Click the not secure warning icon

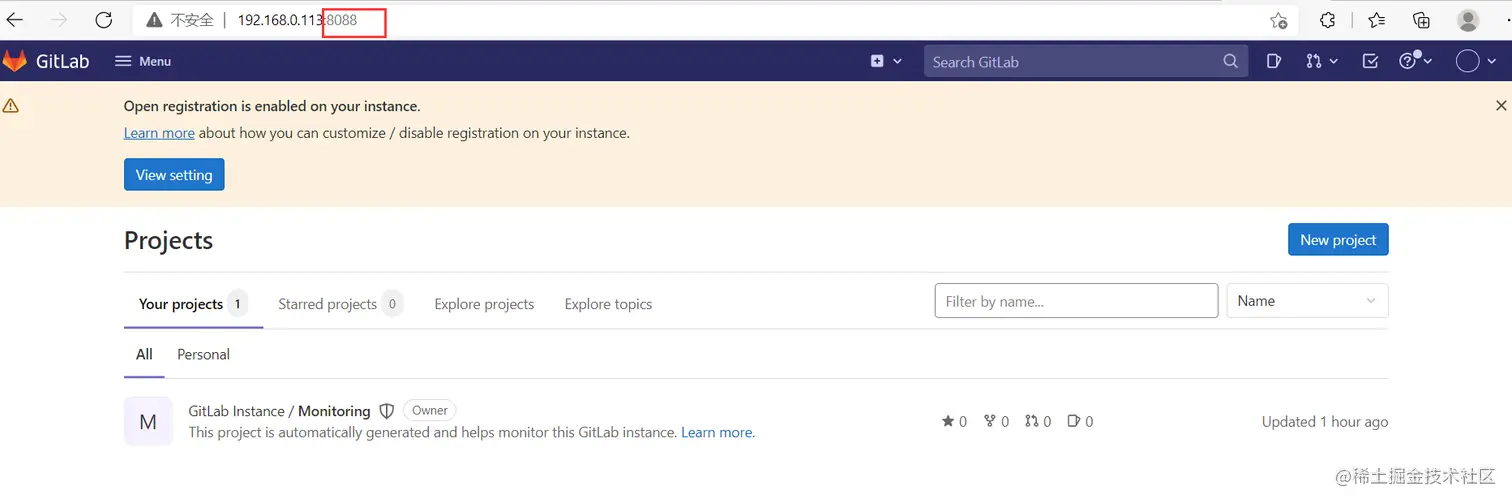[x=154, y=20]
